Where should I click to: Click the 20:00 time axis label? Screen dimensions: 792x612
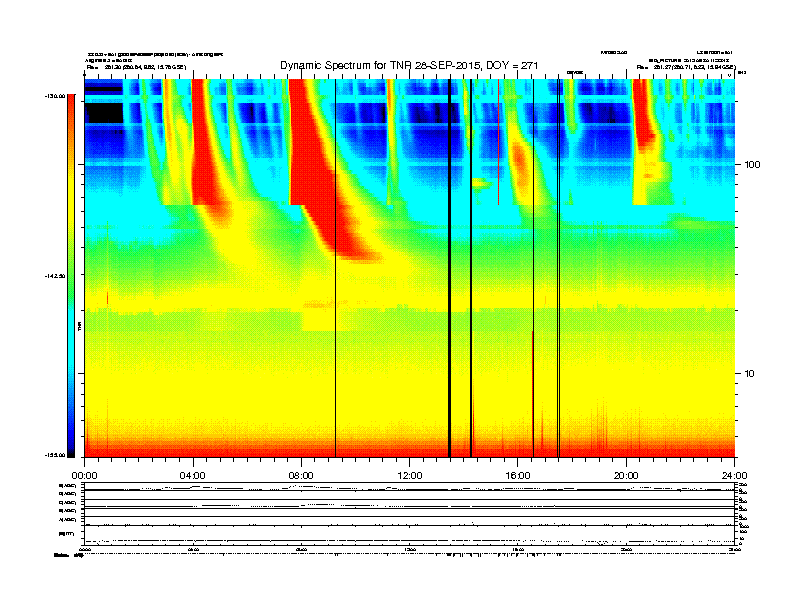(x=626, y=476)
